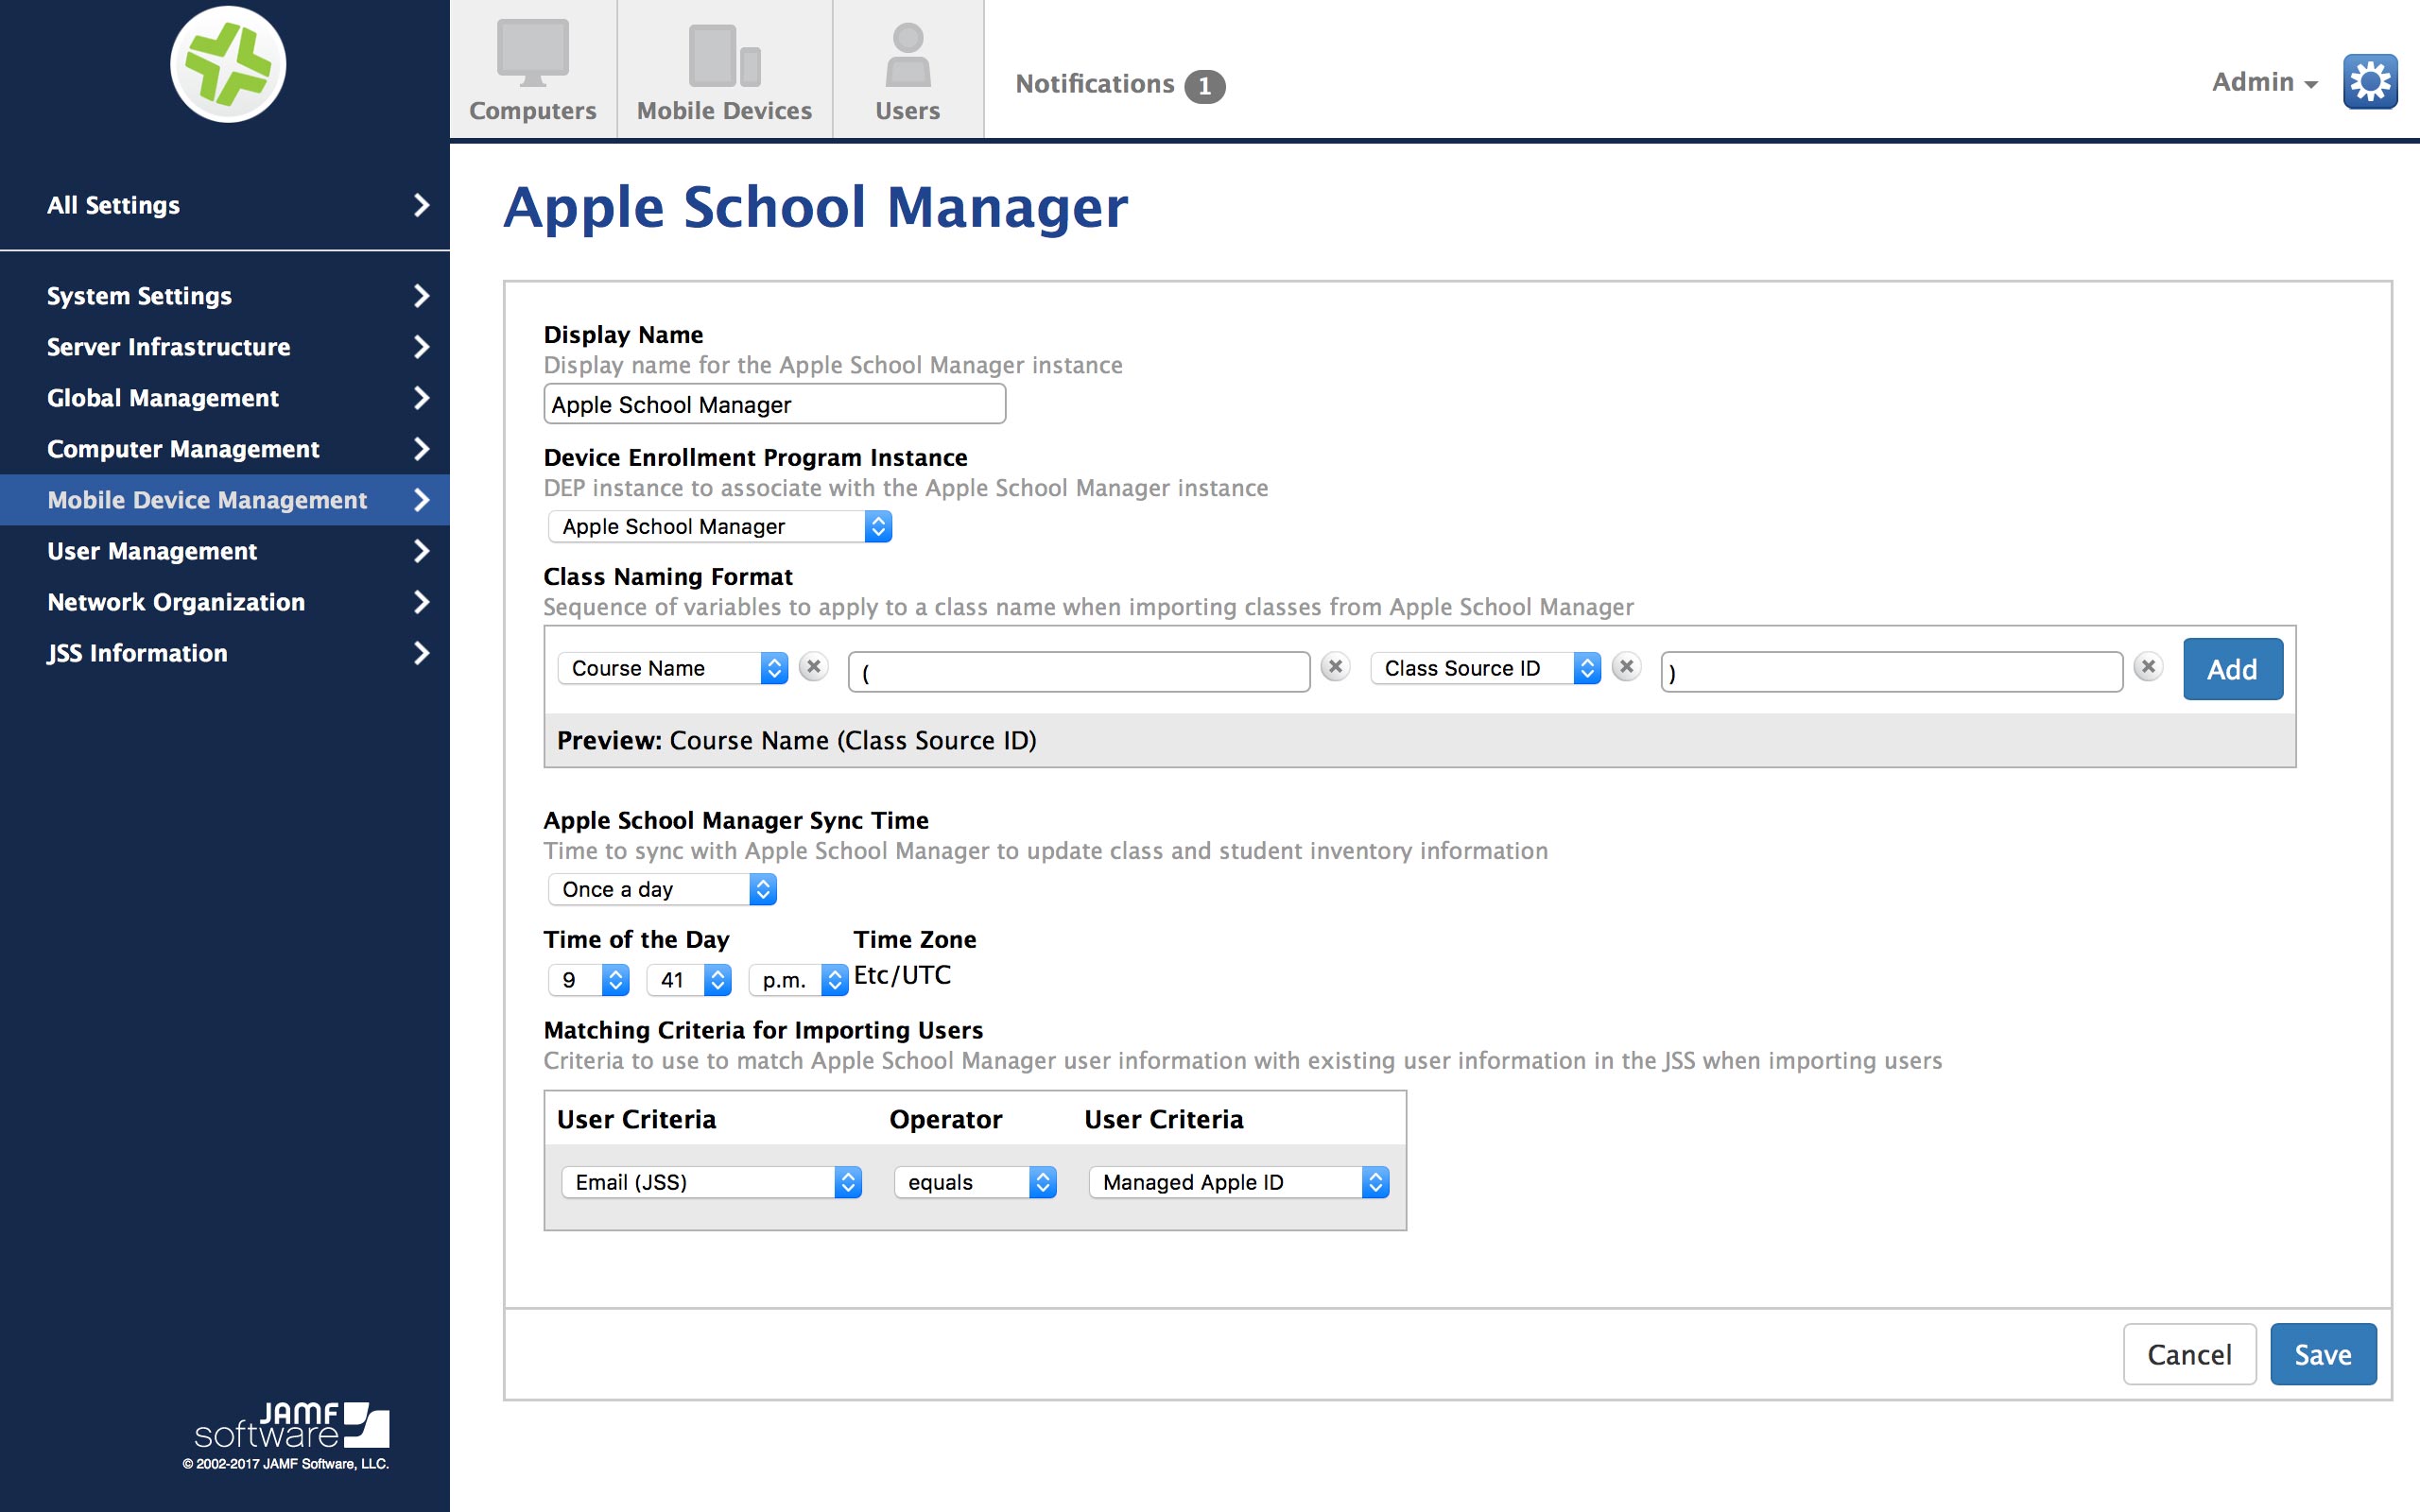Screen dimensions: 2420x1512
Task: Open Global Management category
Action: point(225,398)
